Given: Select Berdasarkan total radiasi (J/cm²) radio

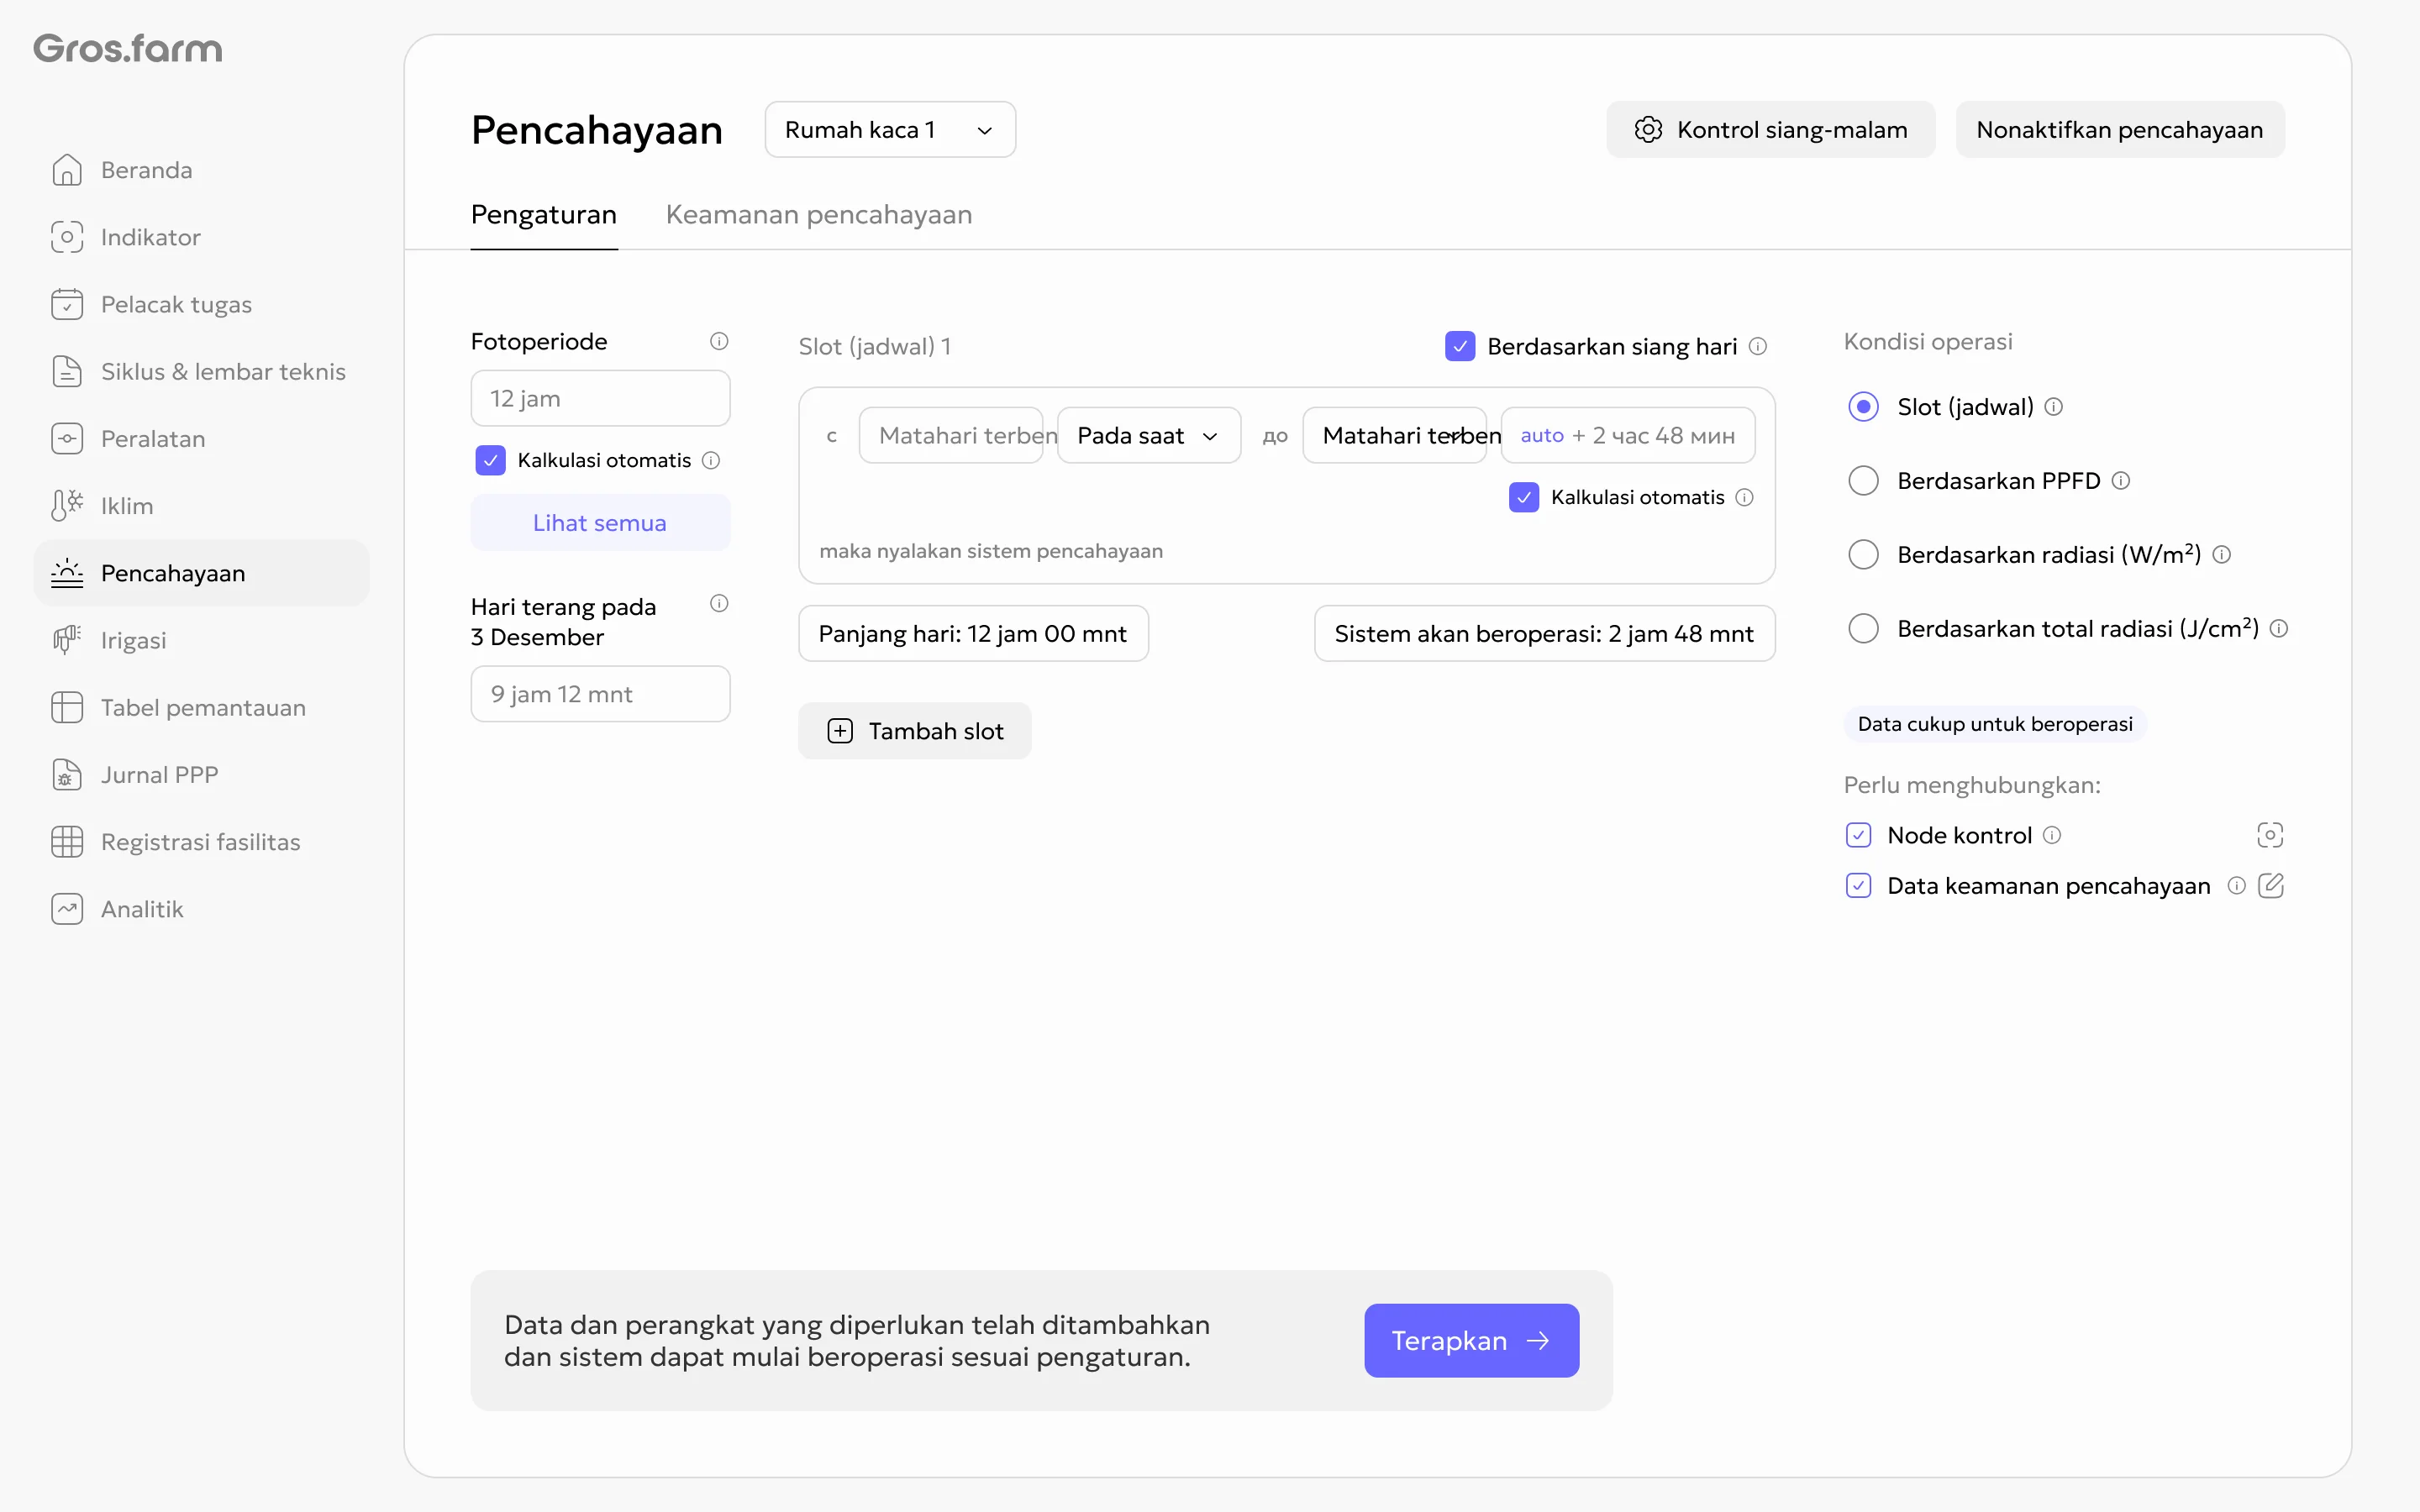Looking at the screenshot, I should [x=1863, y=628].
